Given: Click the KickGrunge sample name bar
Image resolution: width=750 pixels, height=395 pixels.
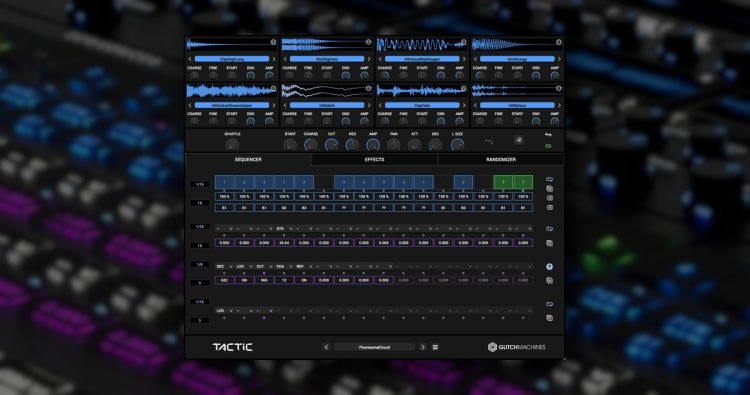Looking at the screenshot, I should click(x=517, y=59).
